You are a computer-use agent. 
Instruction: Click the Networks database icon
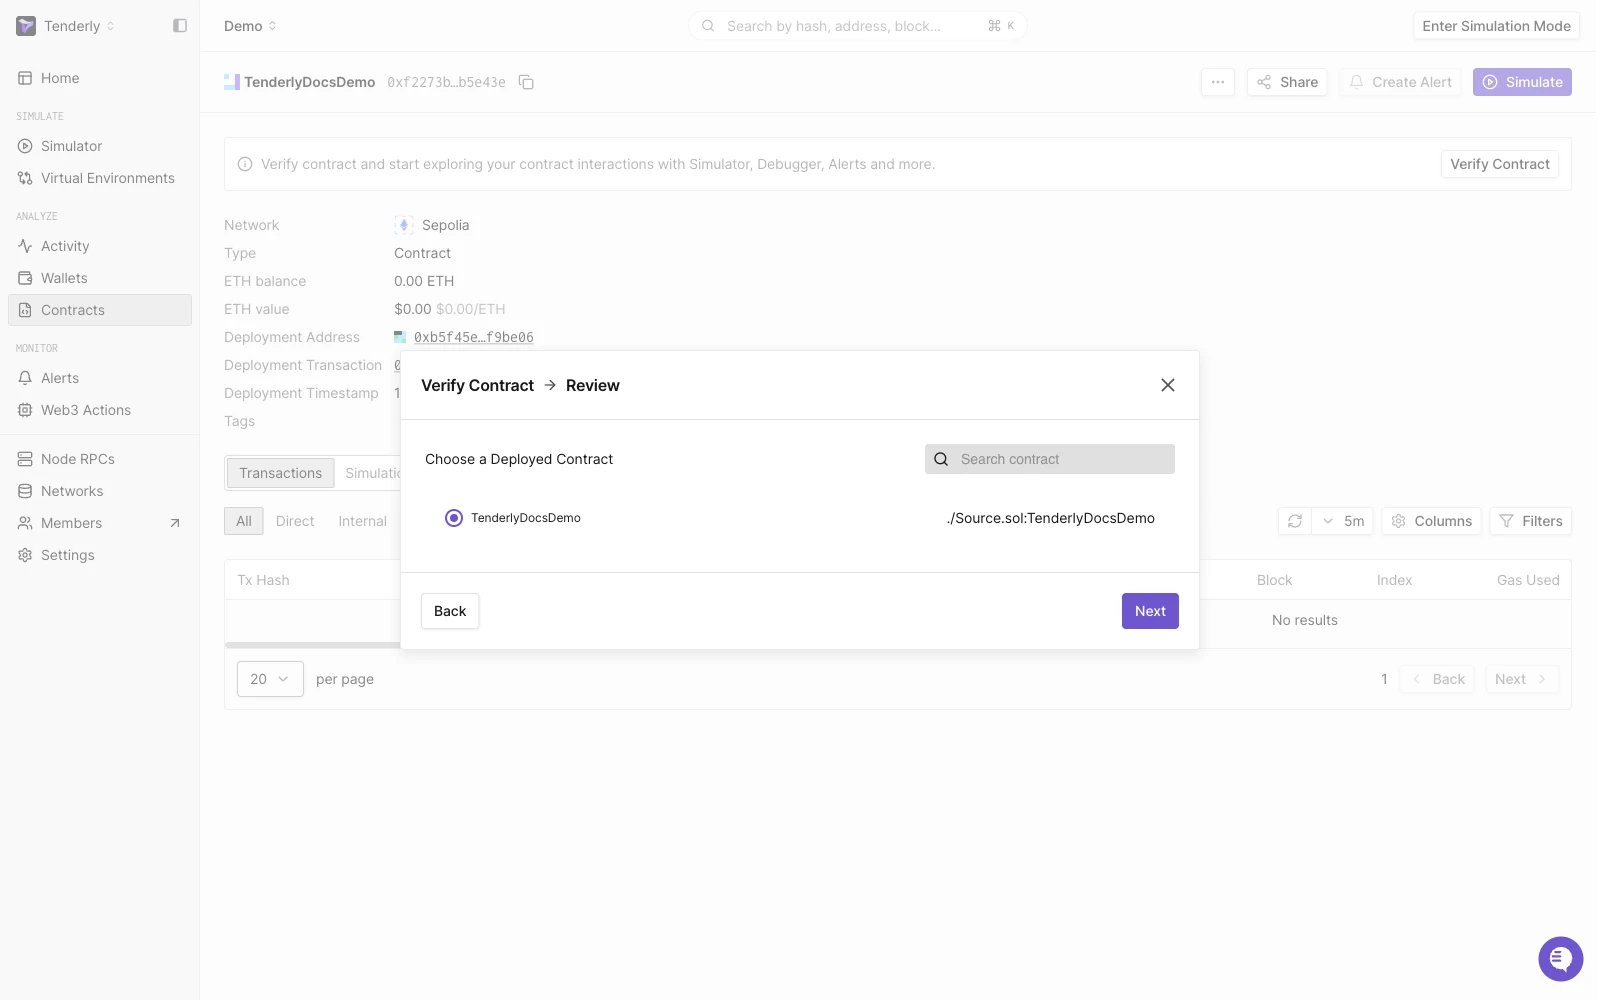[25, 491]
